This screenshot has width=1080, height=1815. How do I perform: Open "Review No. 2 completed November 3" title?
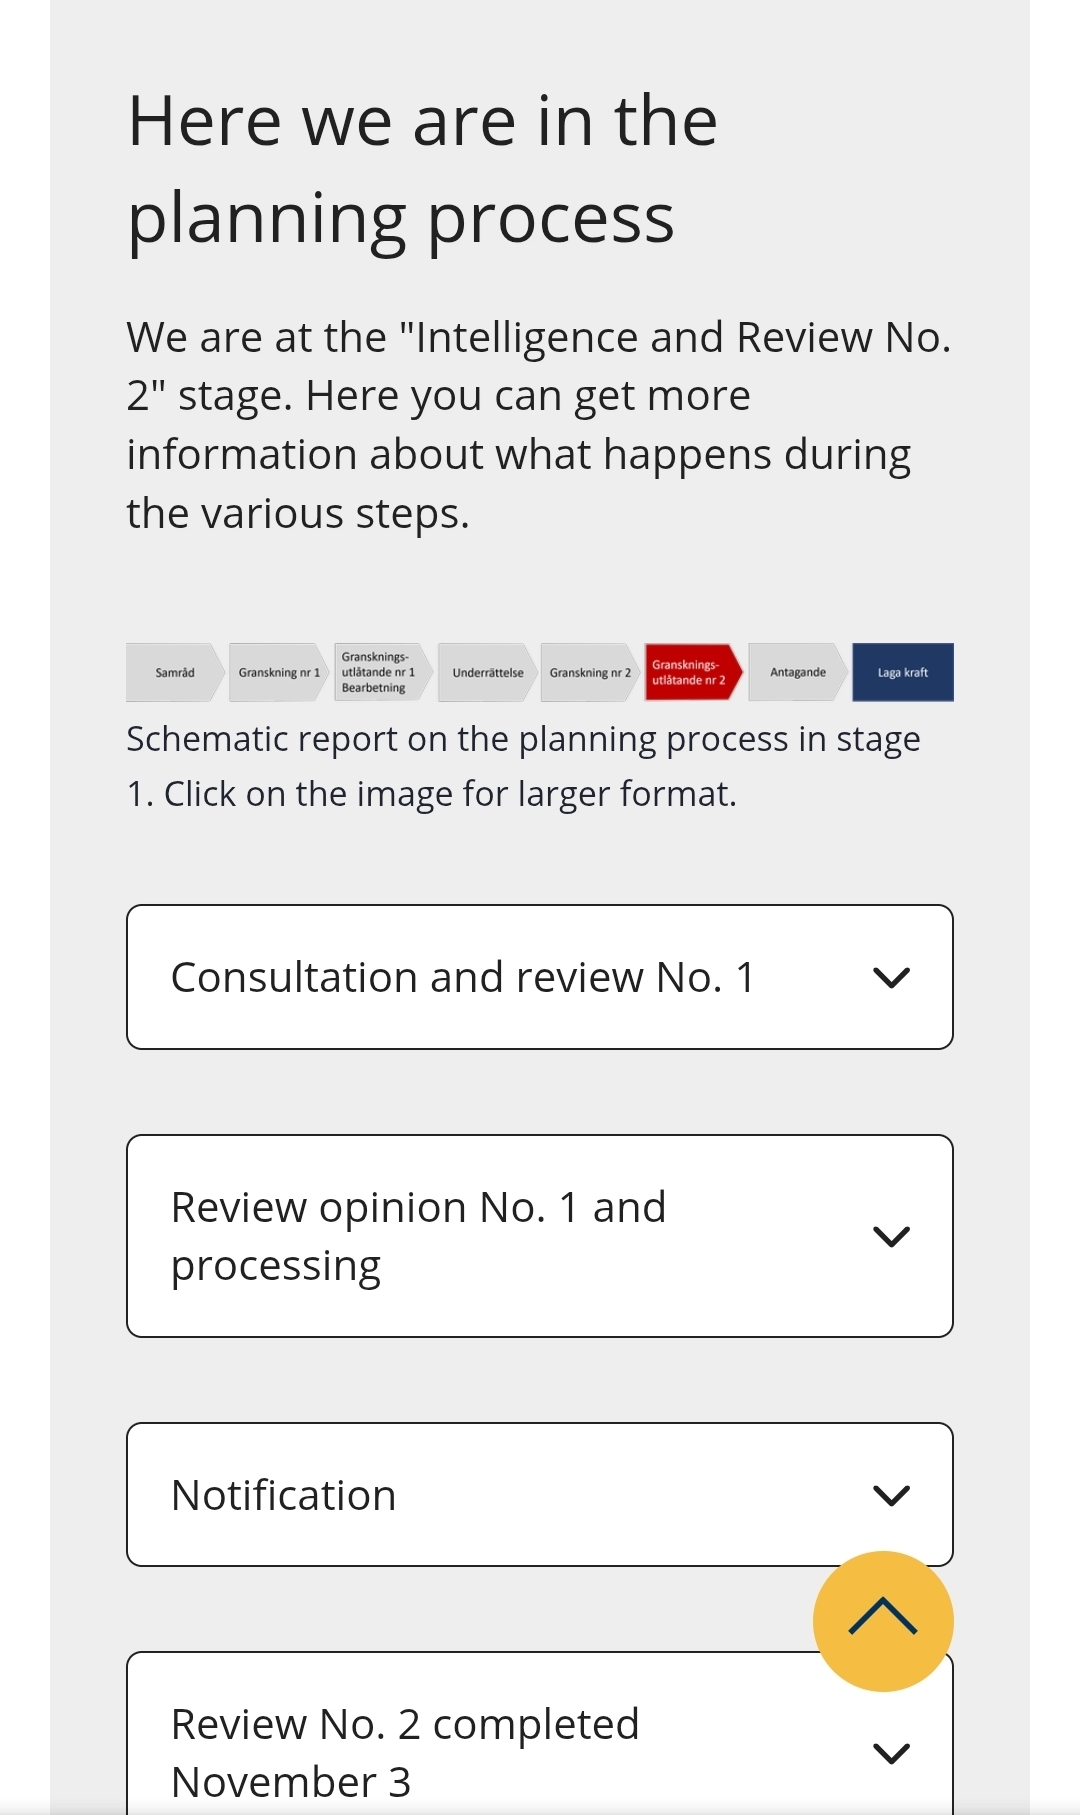[405, 1752]
